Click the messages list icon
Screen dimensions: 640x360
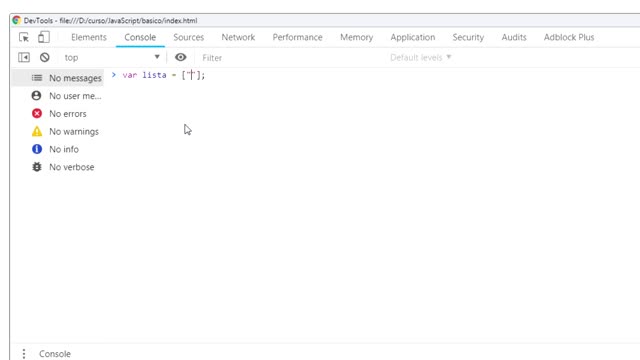coord(37,78)
